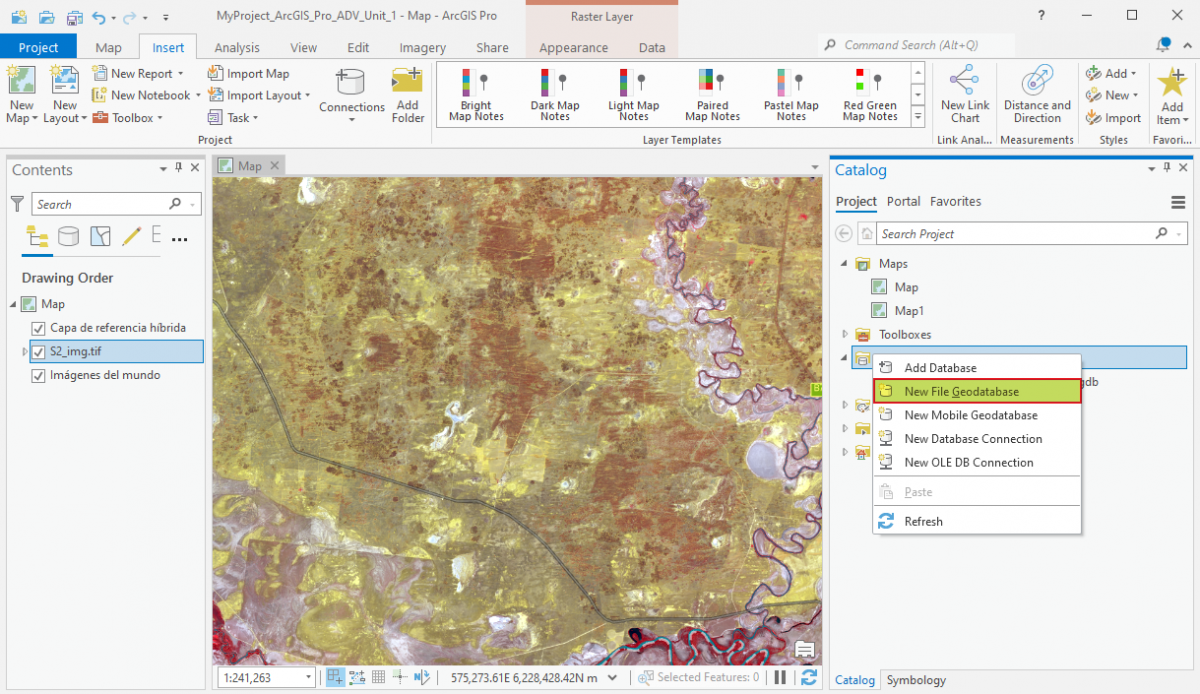This screenshot has width=1200, height=694.
Task: Collapse the Maps node in Catalog
Action: point(845,263)
